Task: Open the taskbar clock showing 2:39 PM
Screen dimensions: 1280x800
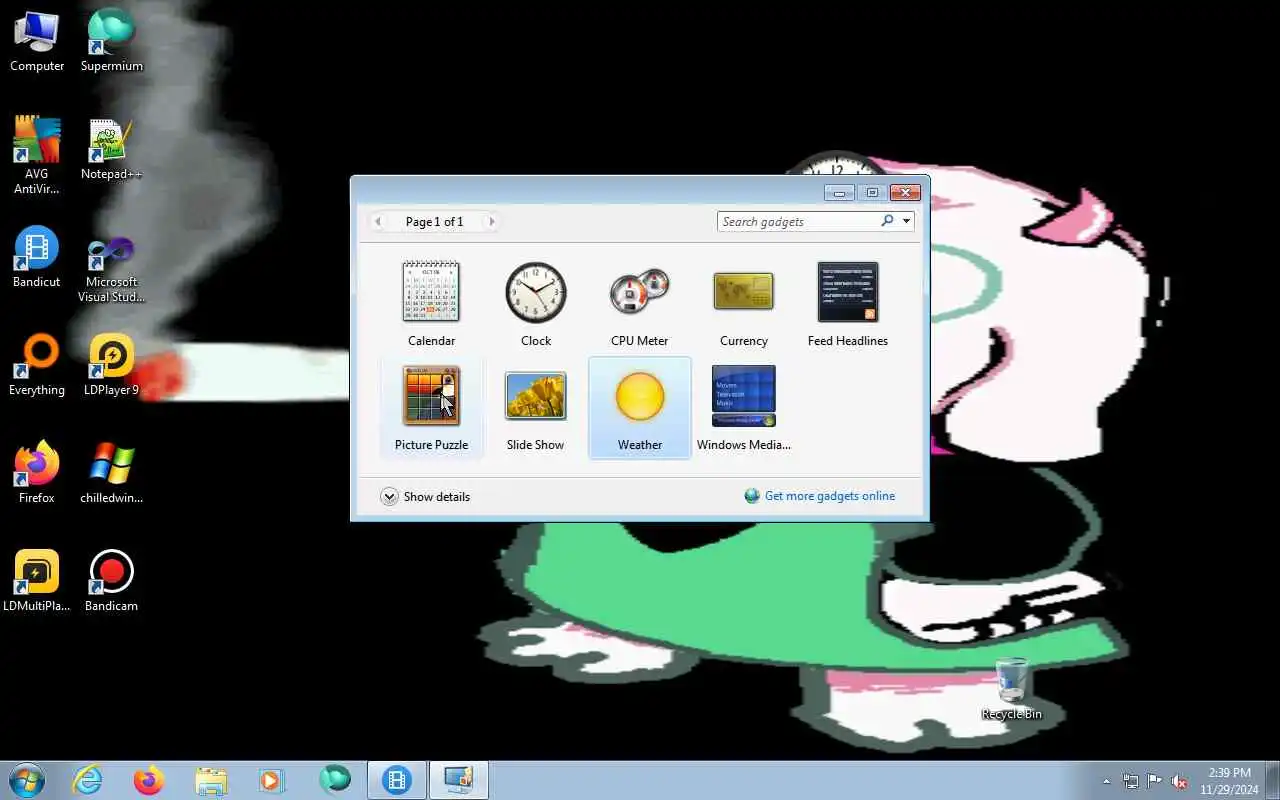Action: point(1229,781)
